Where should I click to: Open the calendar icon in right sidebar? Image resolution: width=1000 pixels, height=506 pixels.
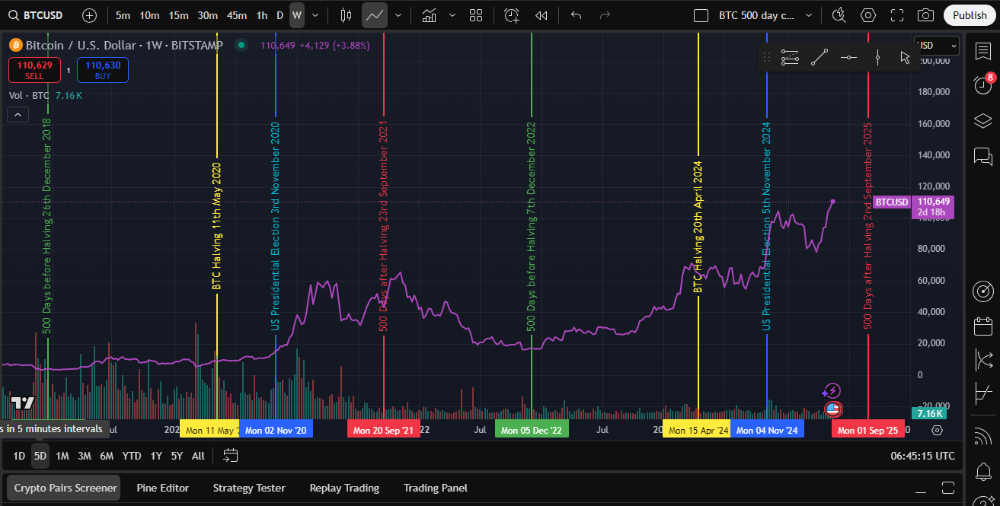pyautogui.click(x=982, y=326)
